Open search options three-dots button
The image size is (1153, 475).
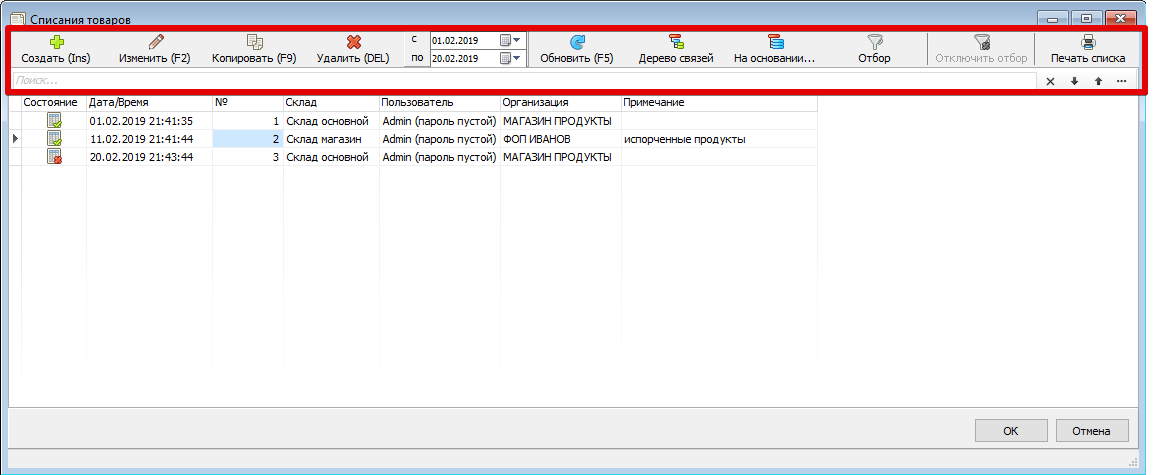tap(1121, 81)
